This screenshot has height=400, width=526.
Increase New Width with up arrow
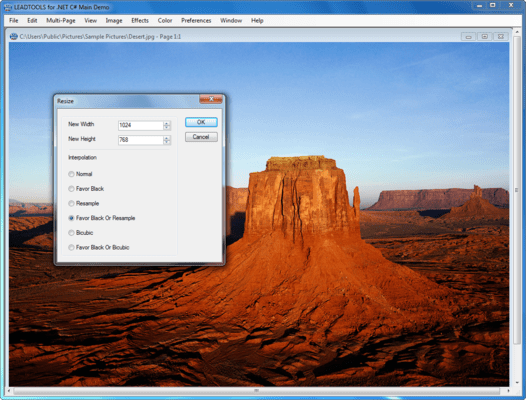point(167,123)
